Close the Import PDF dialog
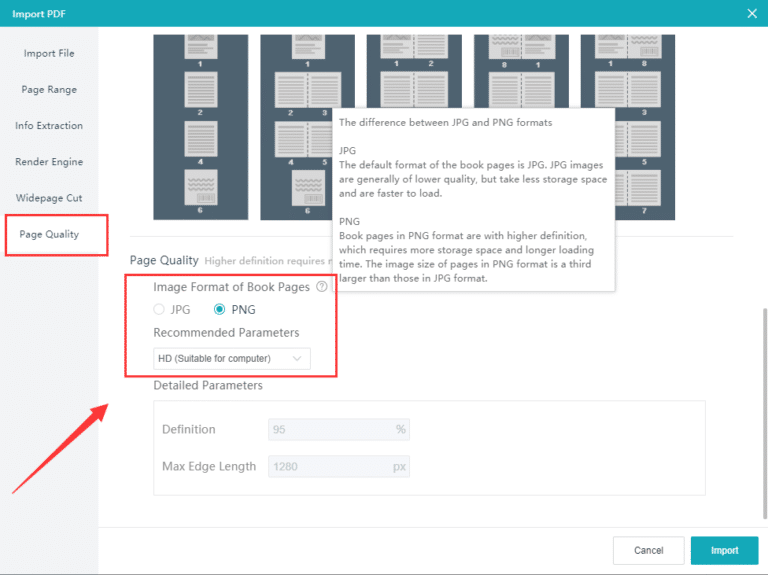The image size is (768, 575). click(x=751, y=13)
